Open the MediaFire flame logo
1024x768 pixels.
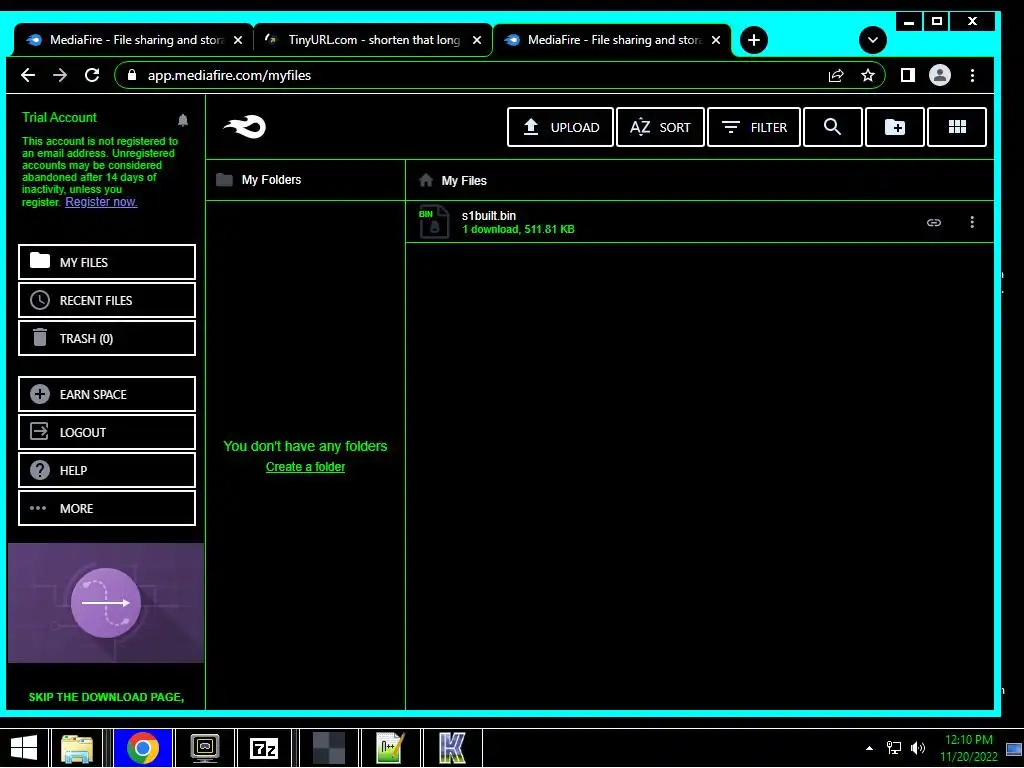[245, 127]
